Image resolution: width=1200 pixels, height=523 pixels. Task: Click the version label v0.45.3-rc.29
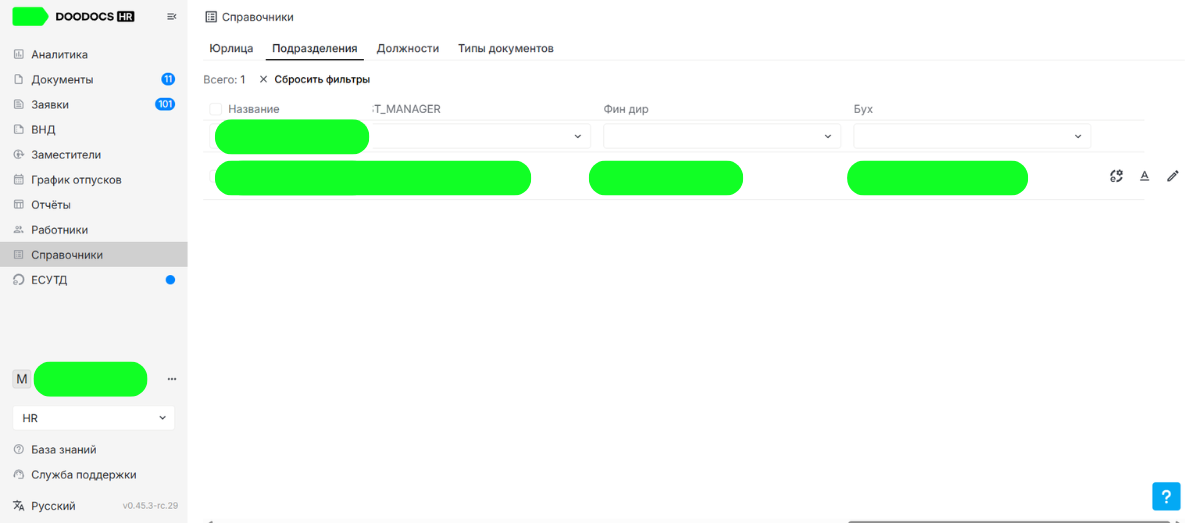click(150, 506)
